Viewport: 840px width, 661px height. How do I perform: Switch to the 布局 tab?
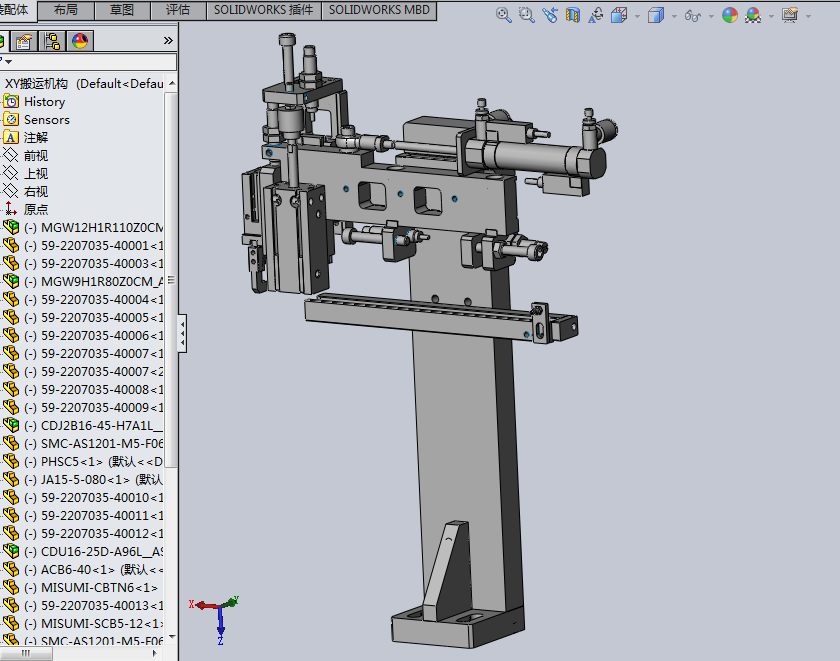[x=65, y=10]
